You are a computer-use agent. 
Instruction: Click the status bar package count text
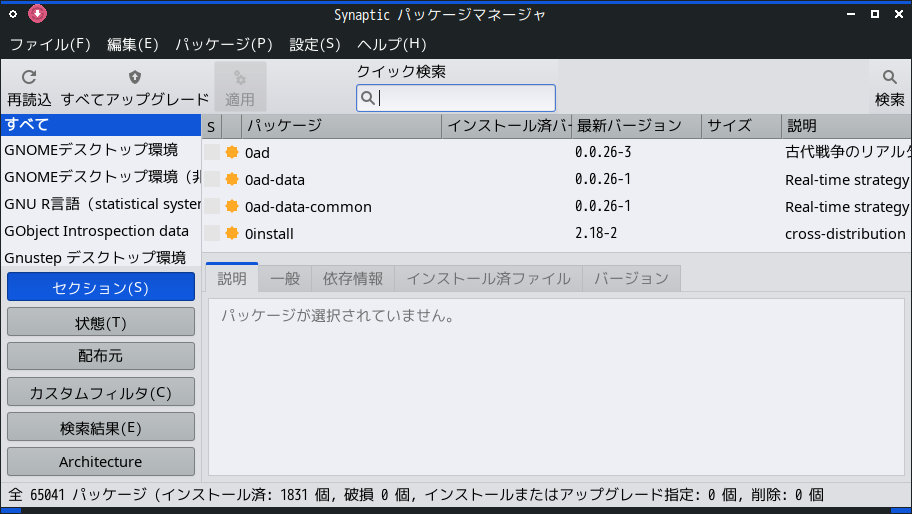416,494
